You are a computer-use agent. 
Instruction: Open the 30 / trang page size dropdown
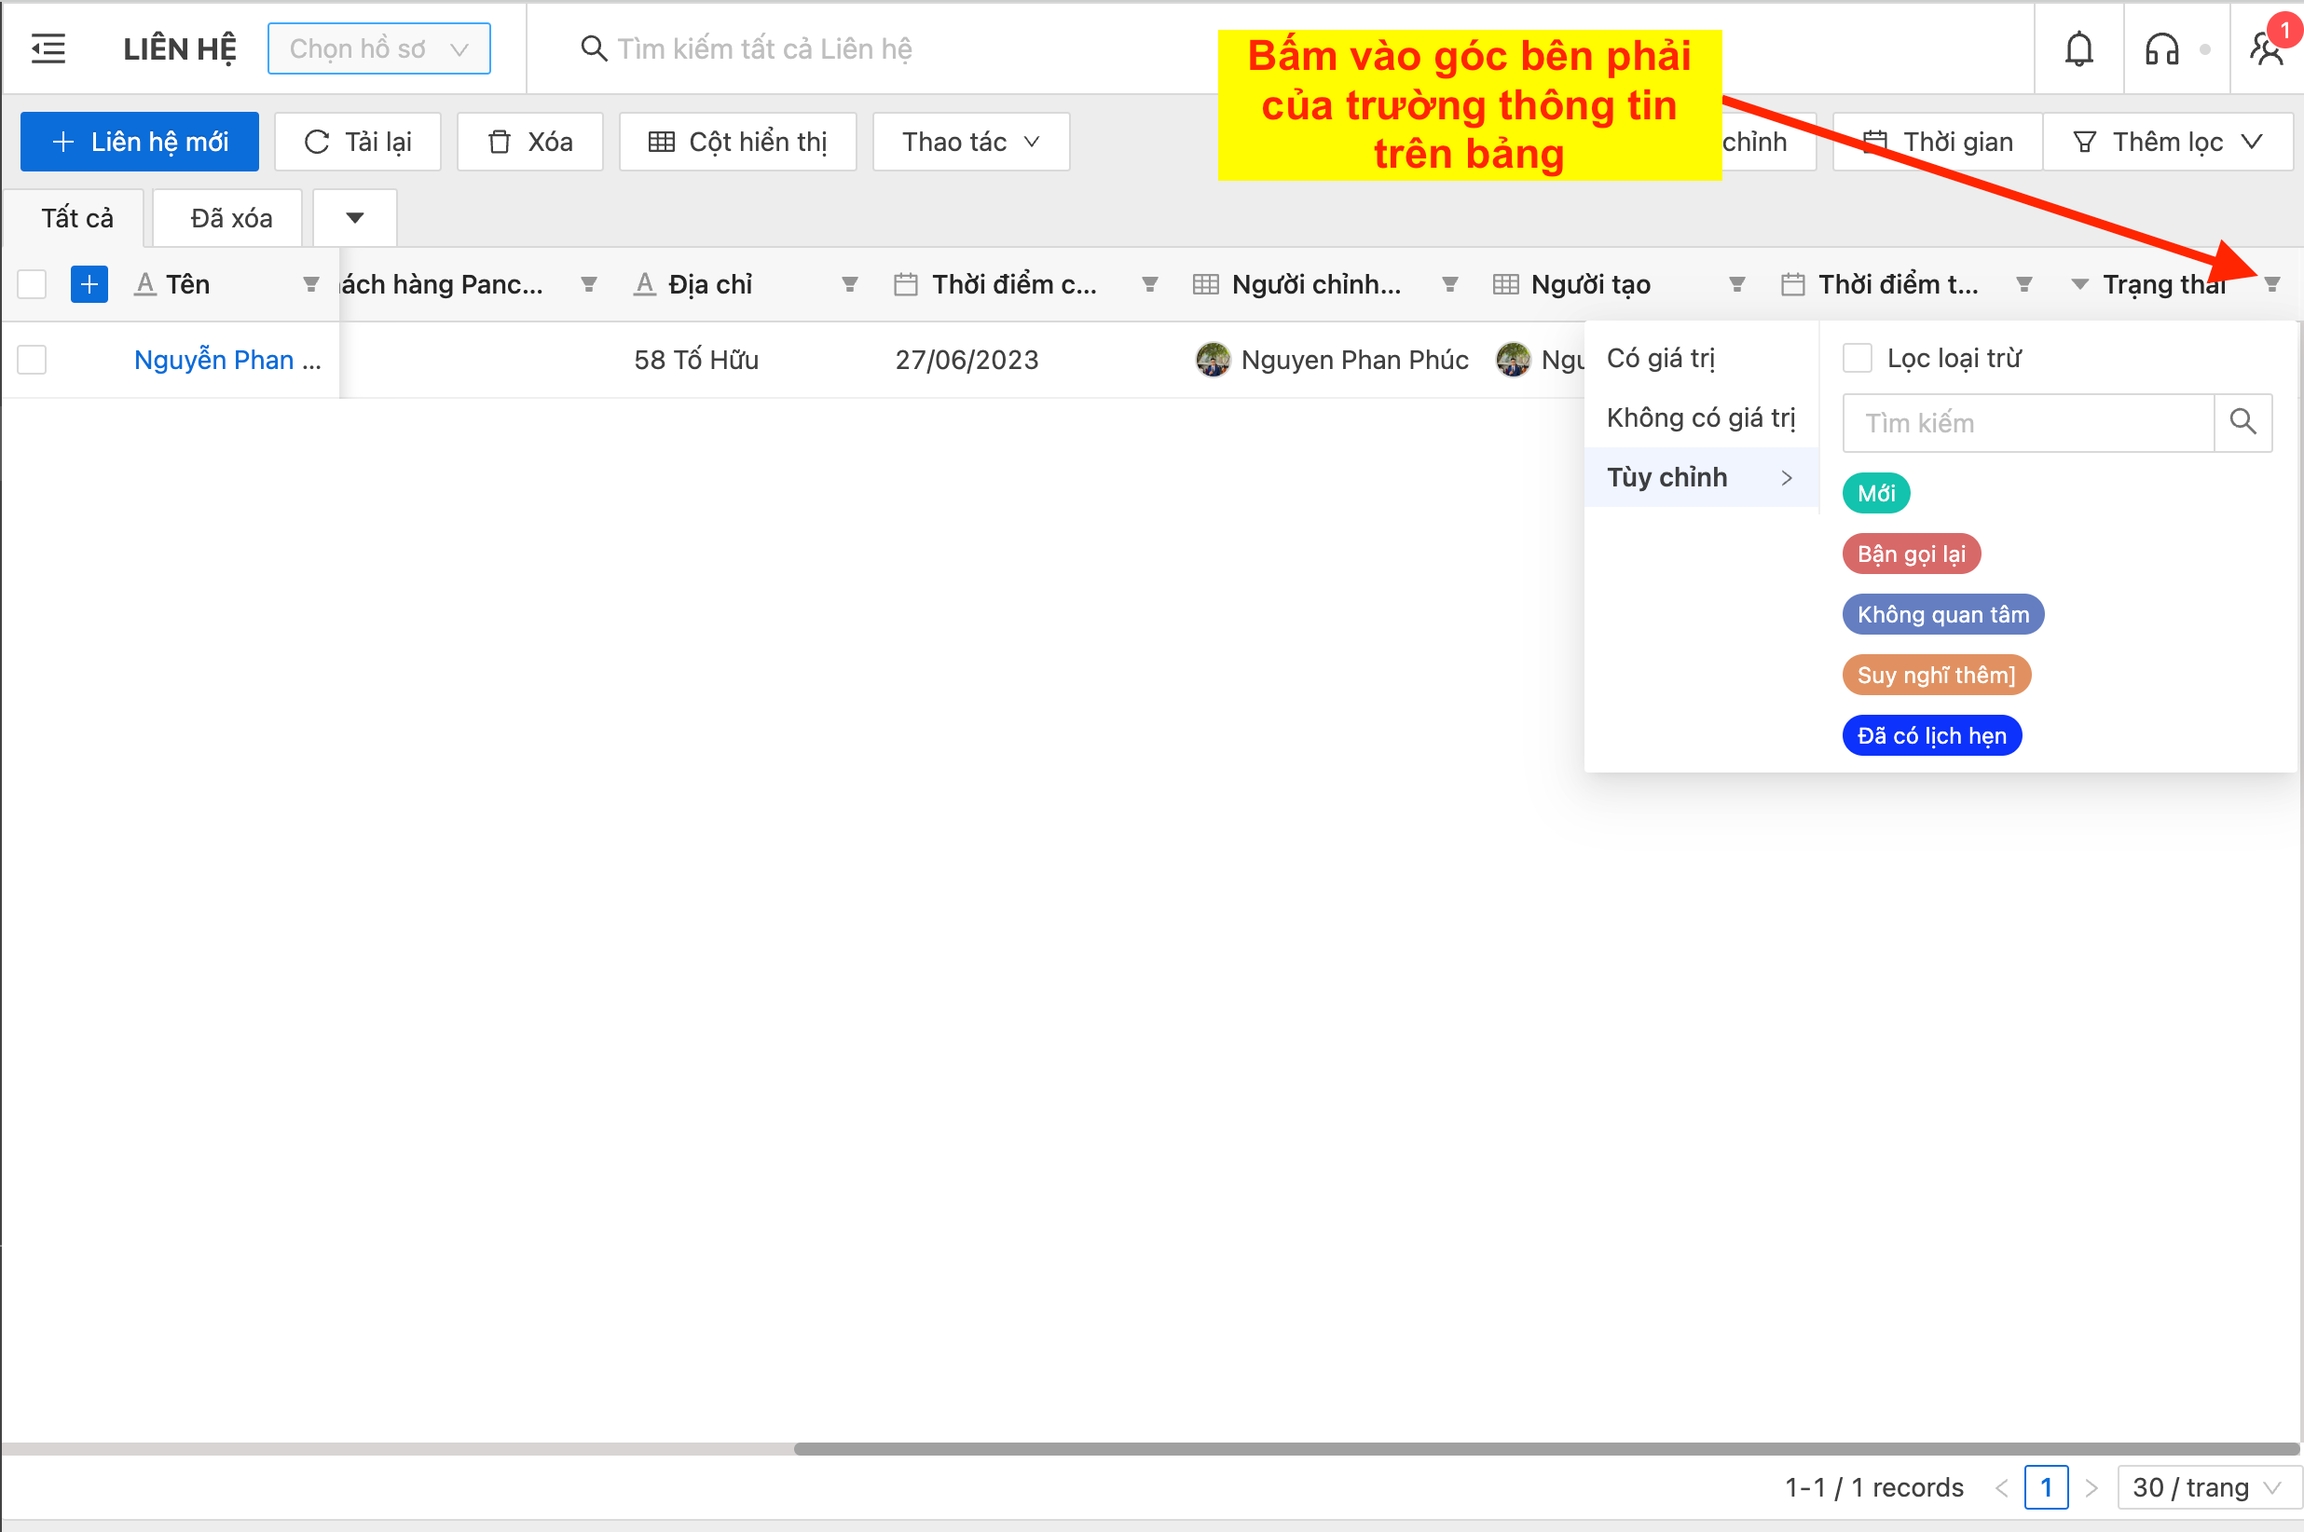coord(2208,1487)
